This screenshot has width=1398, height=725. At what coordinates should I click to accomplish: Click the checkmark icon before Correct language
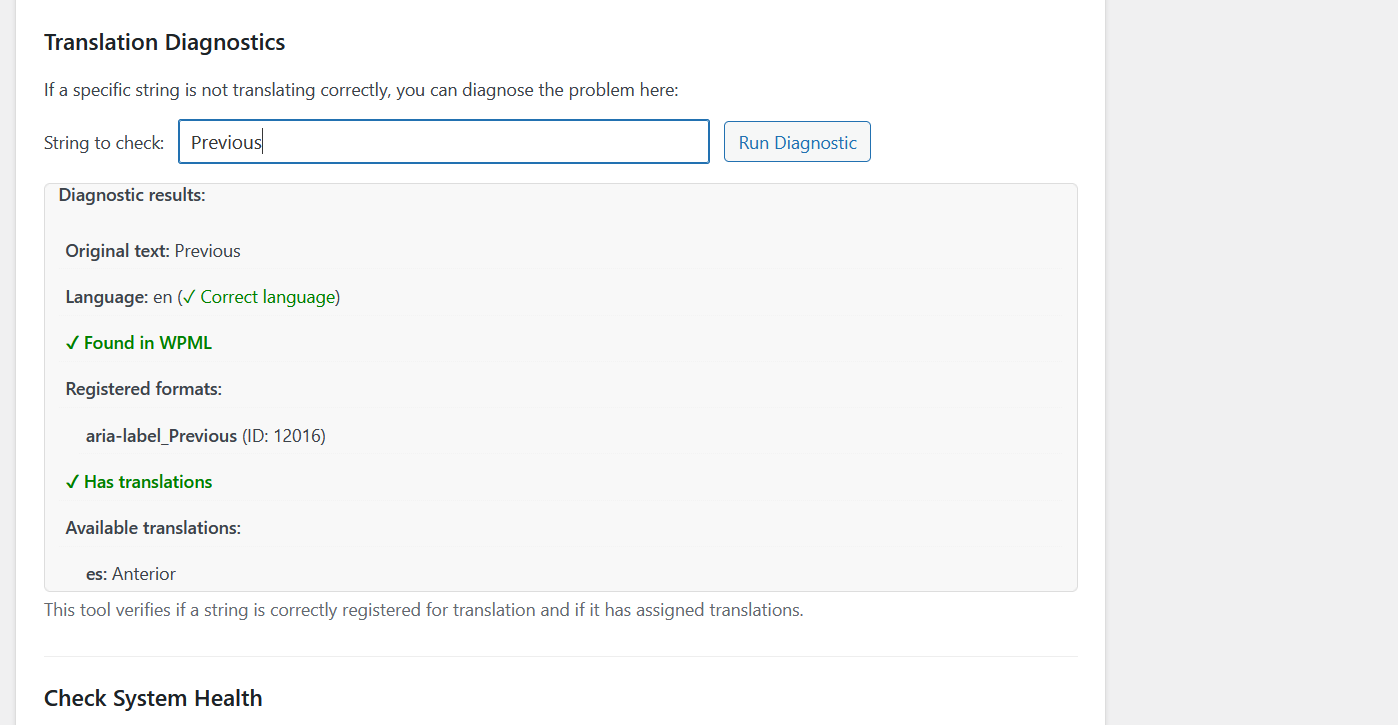tap(189, 297)
